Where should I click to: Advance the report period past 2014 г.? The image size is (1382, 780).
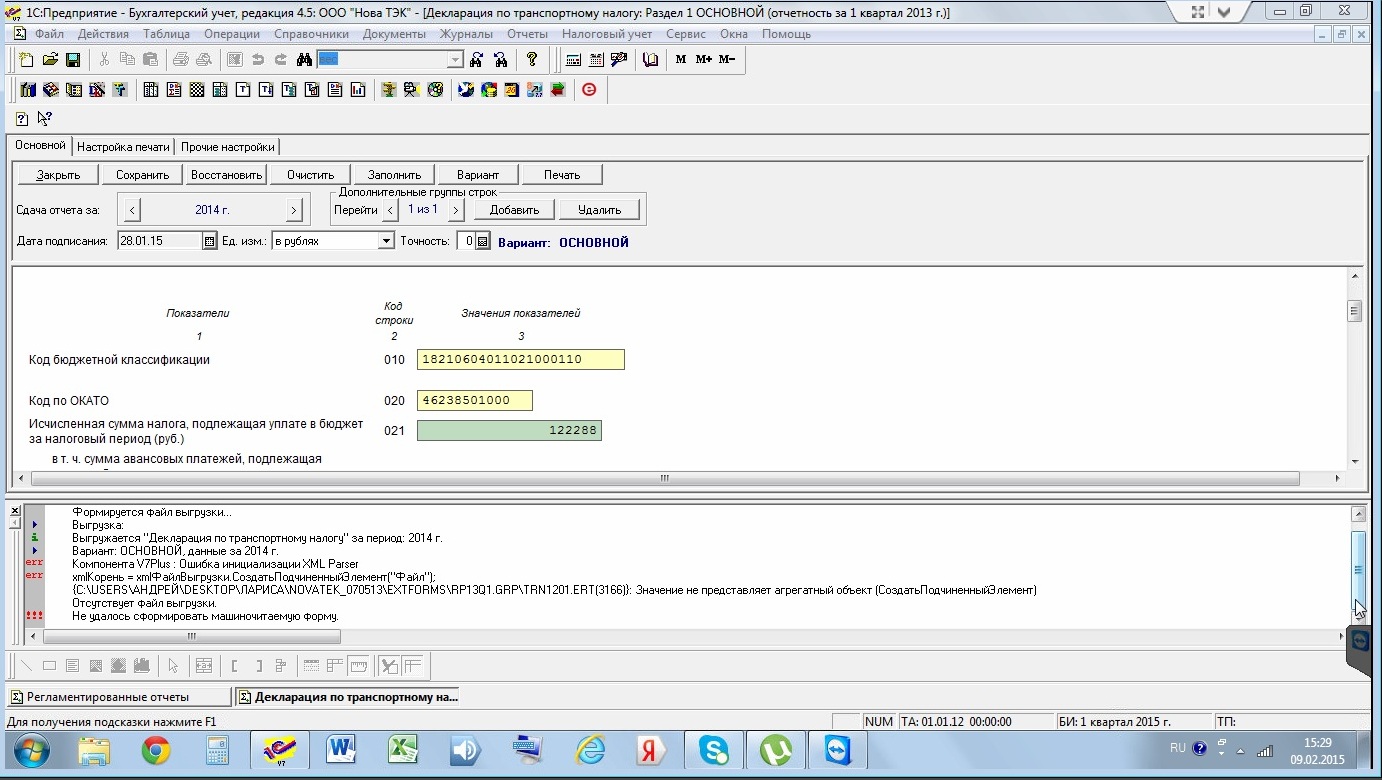tap(293, 210)
